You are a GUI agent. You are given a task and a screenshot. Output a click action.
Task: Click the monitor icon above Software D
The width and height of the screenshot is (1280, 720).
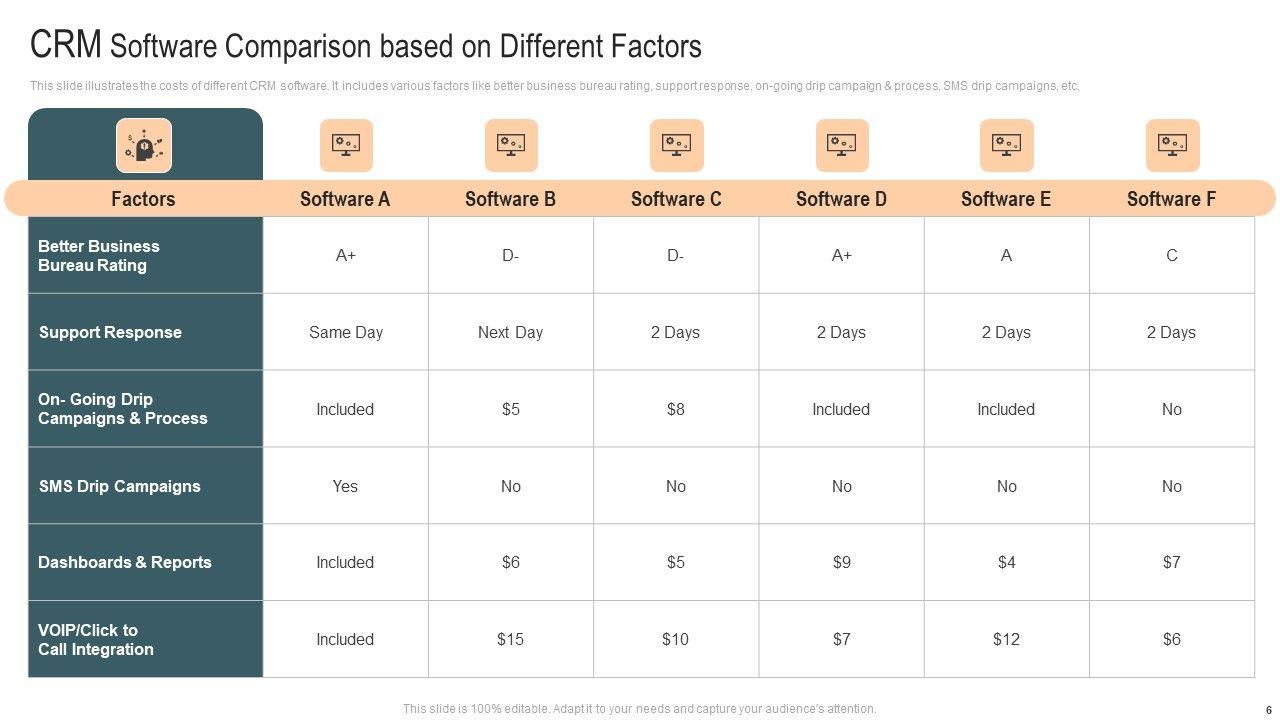pyautogui.click(x=842, y=146)
